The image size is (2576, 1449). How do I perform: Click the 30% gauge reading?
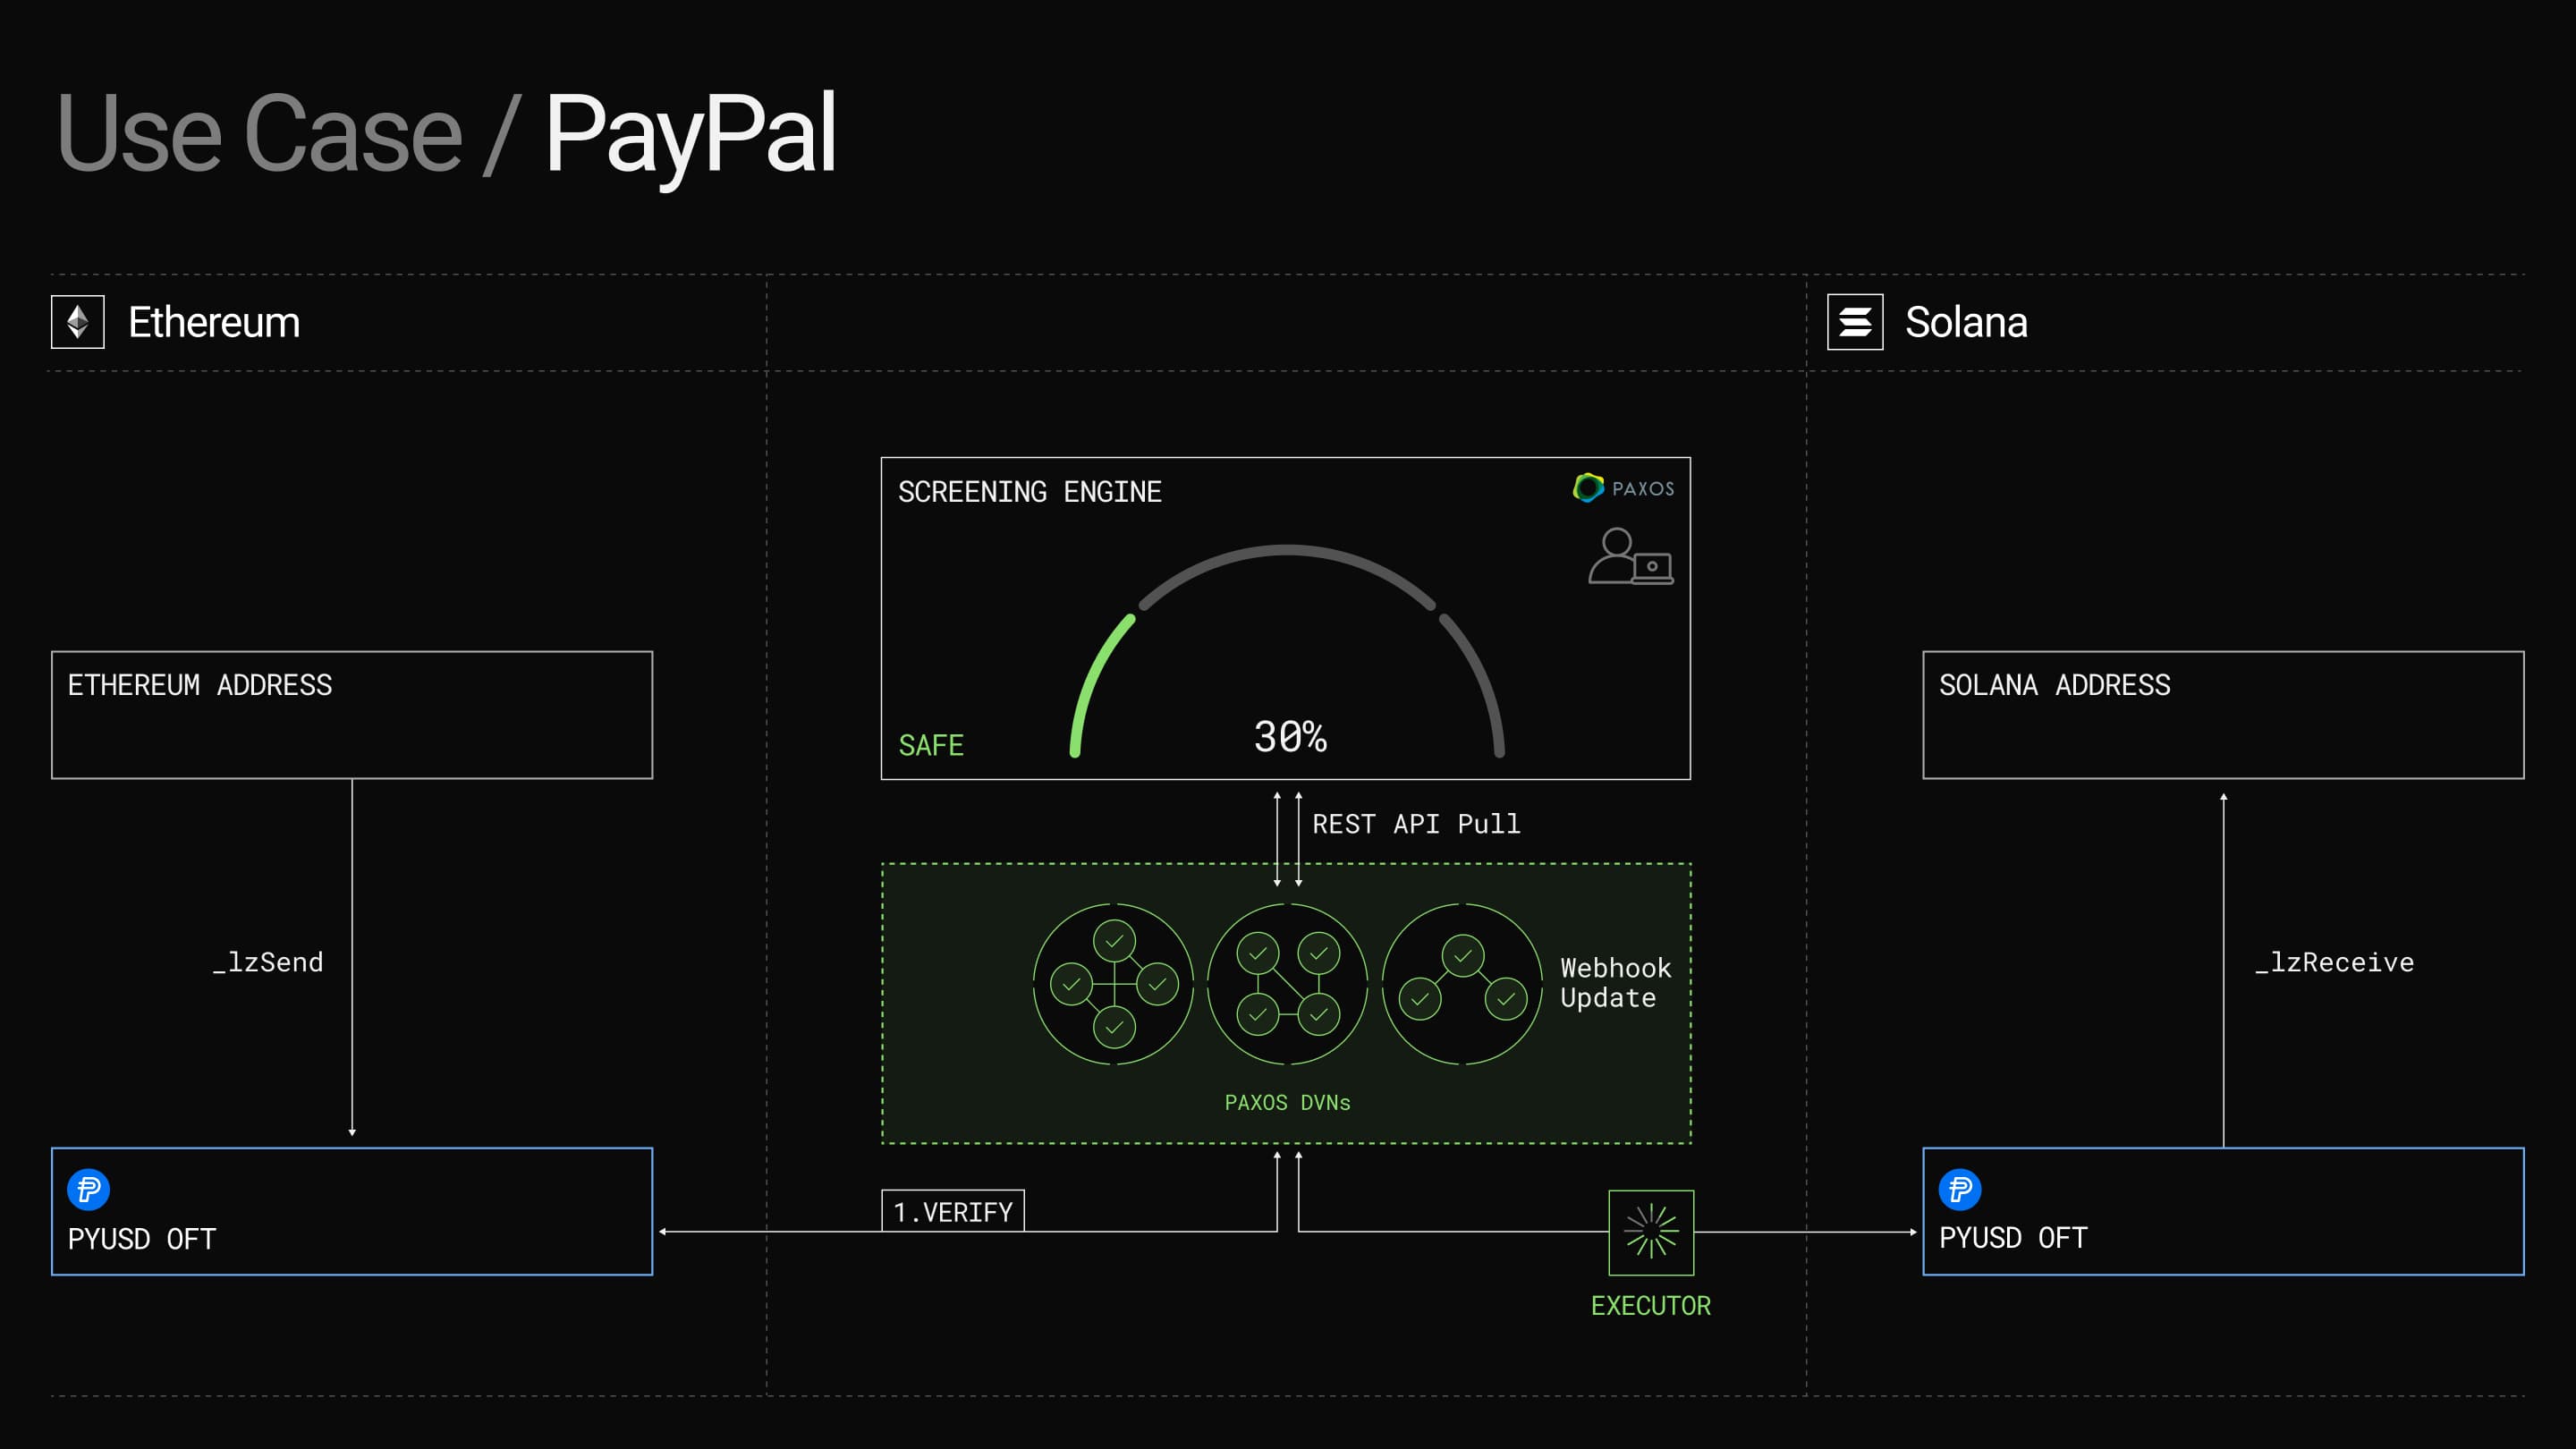pos(1290,737)
